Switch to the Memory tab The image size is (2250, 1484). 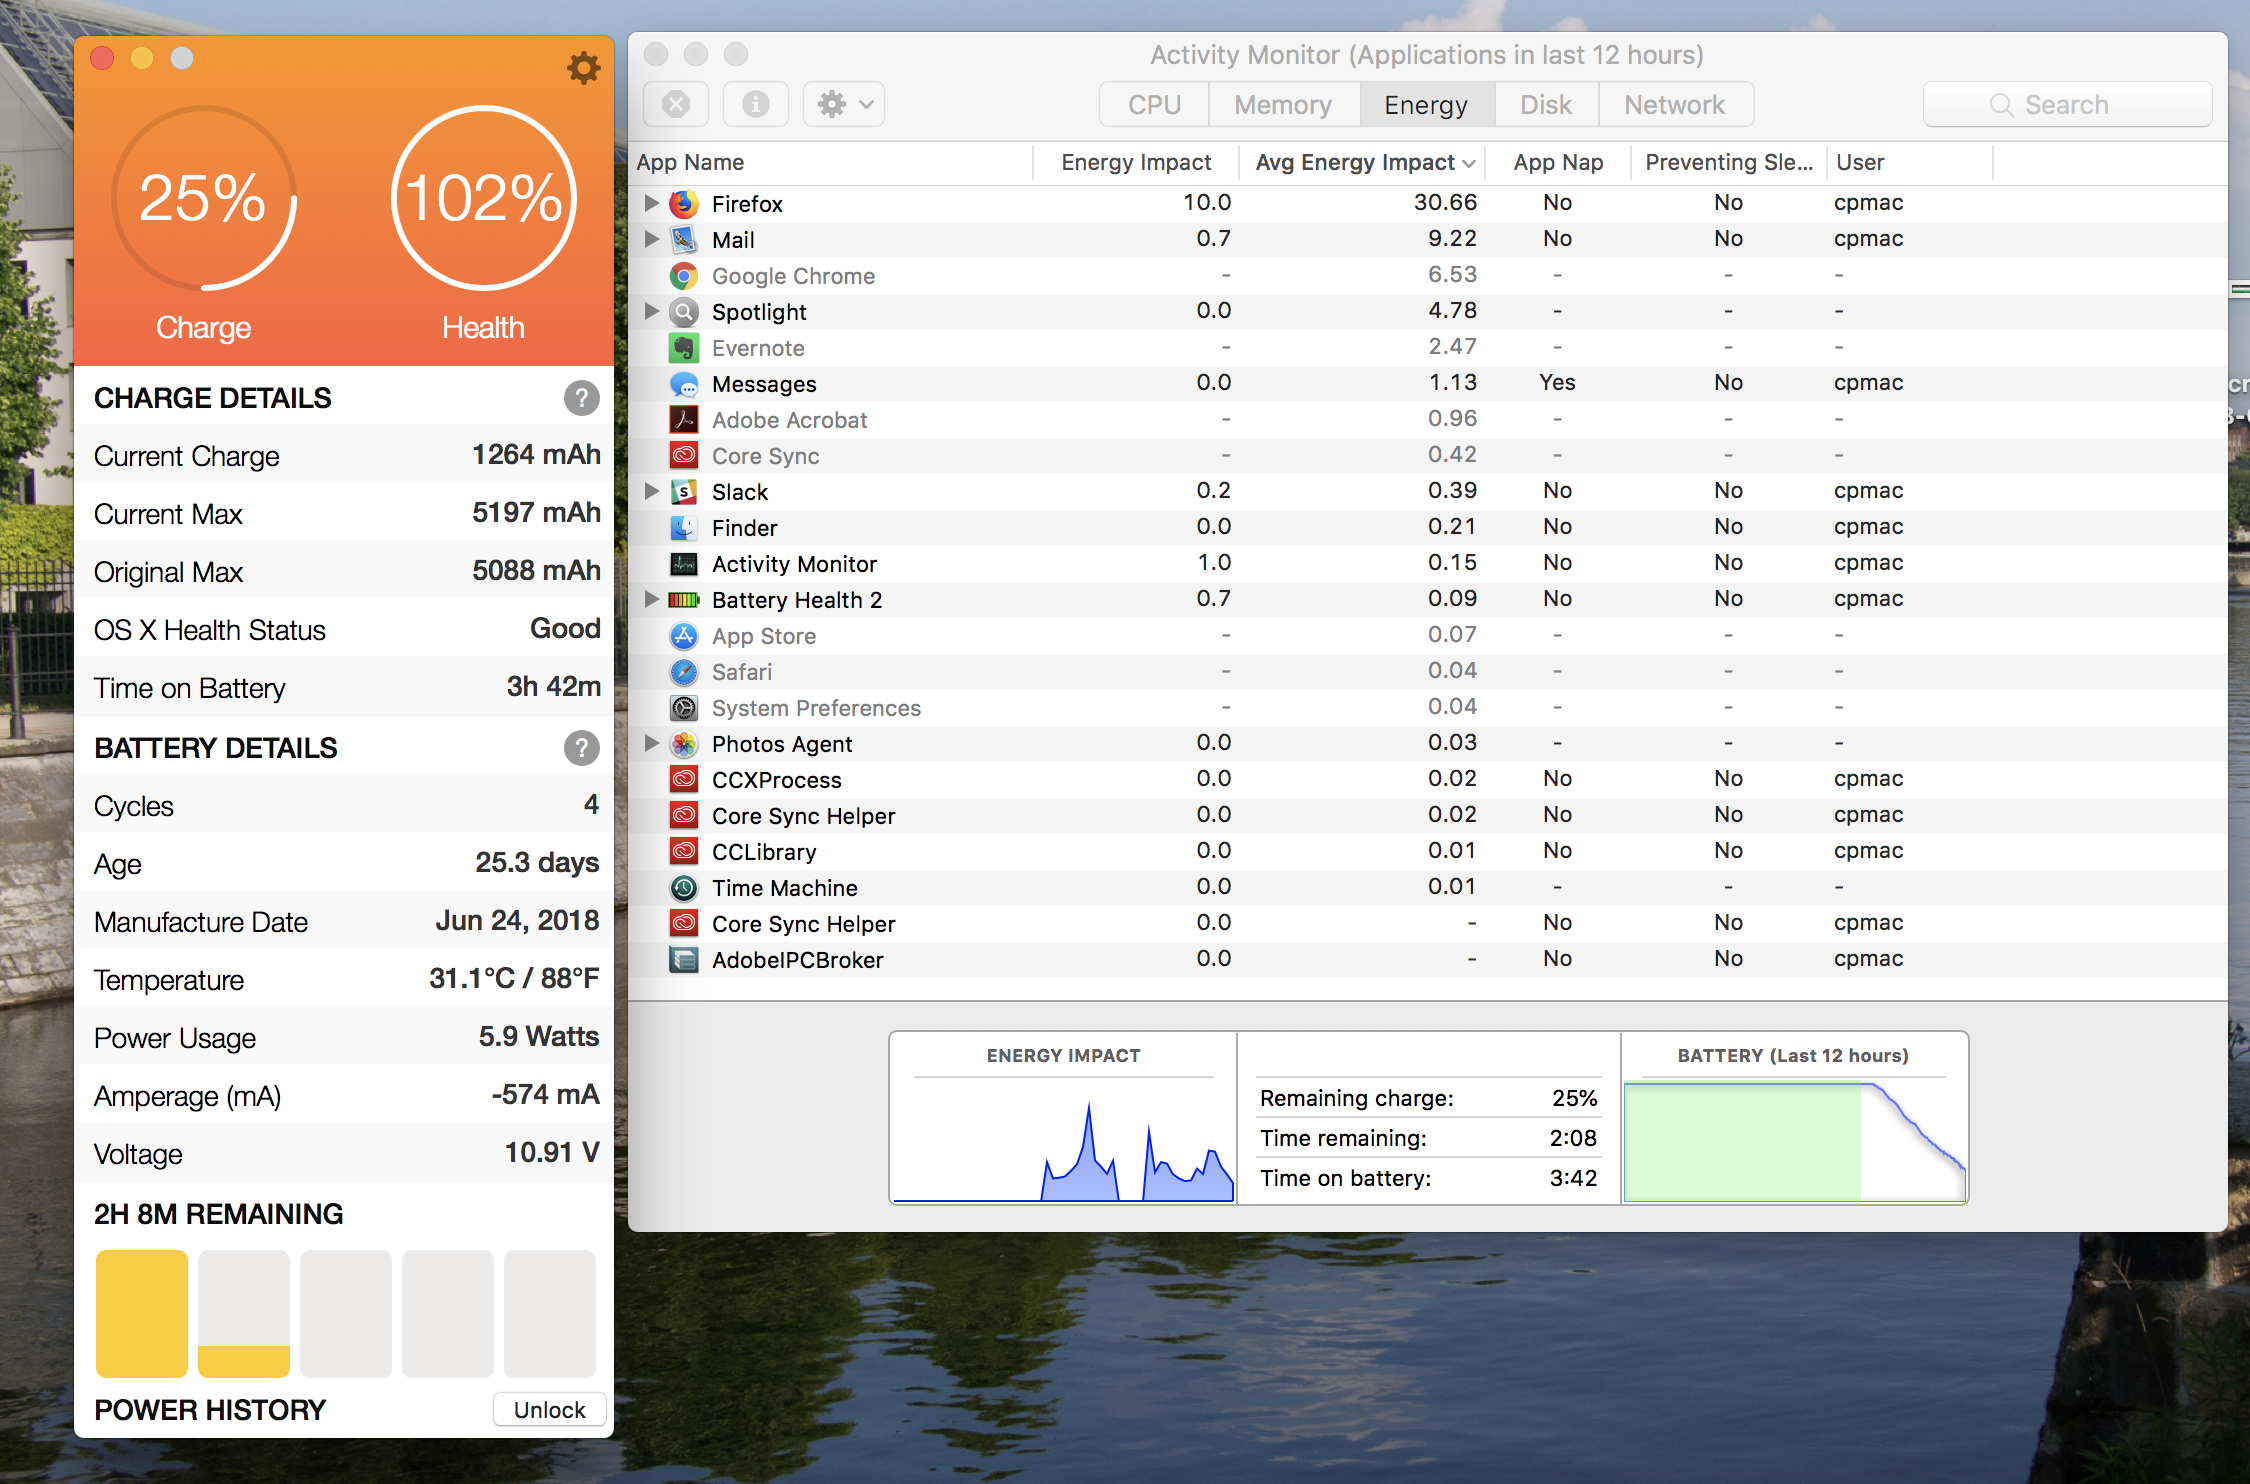1284,104
